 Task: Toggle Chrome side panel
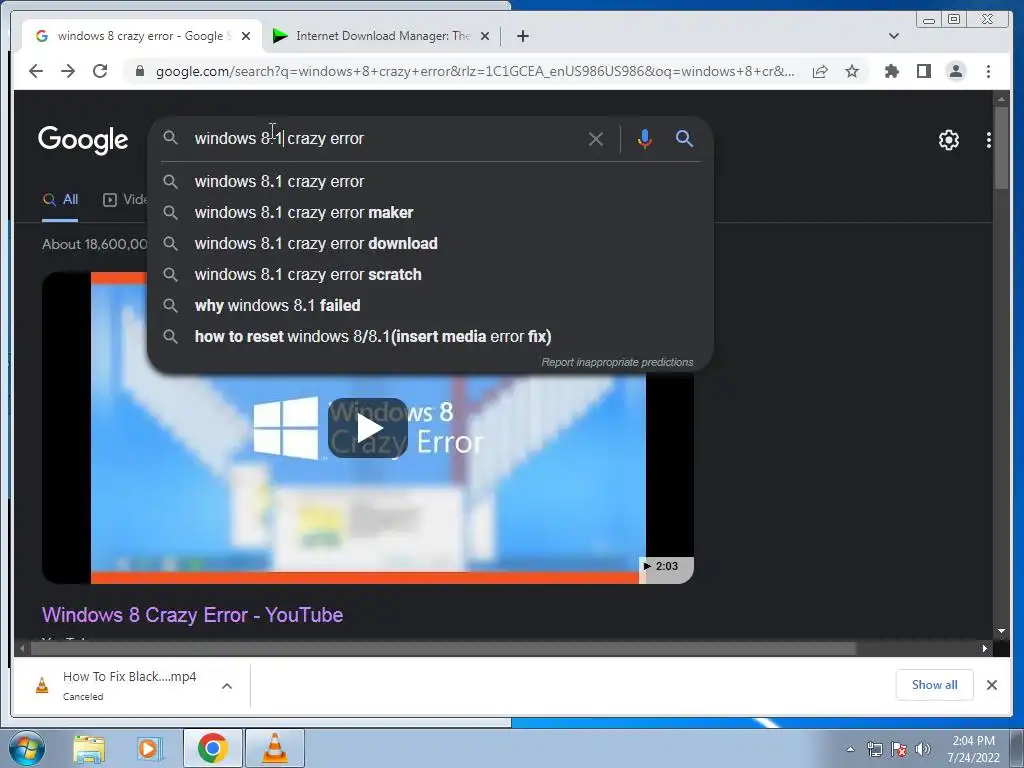pos(923,71)
